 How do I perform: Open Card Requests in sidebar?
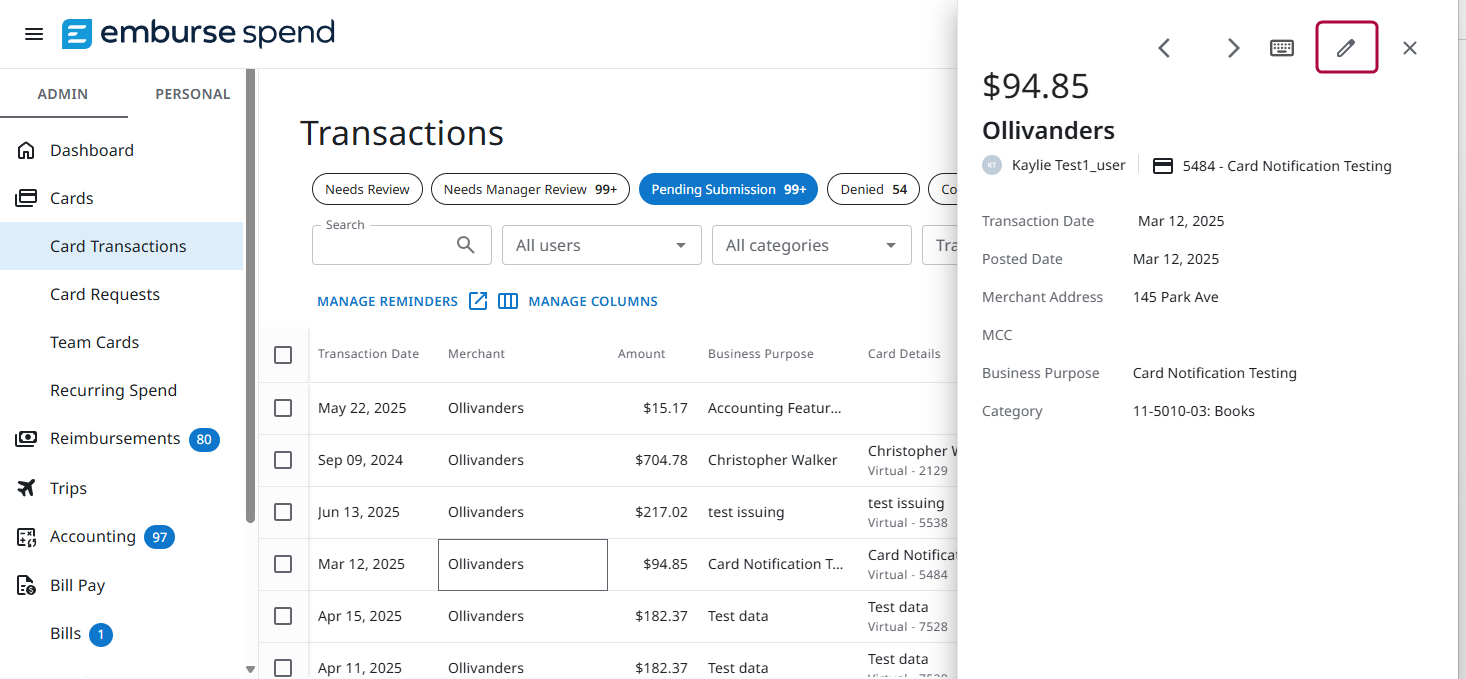click(105, 294)
